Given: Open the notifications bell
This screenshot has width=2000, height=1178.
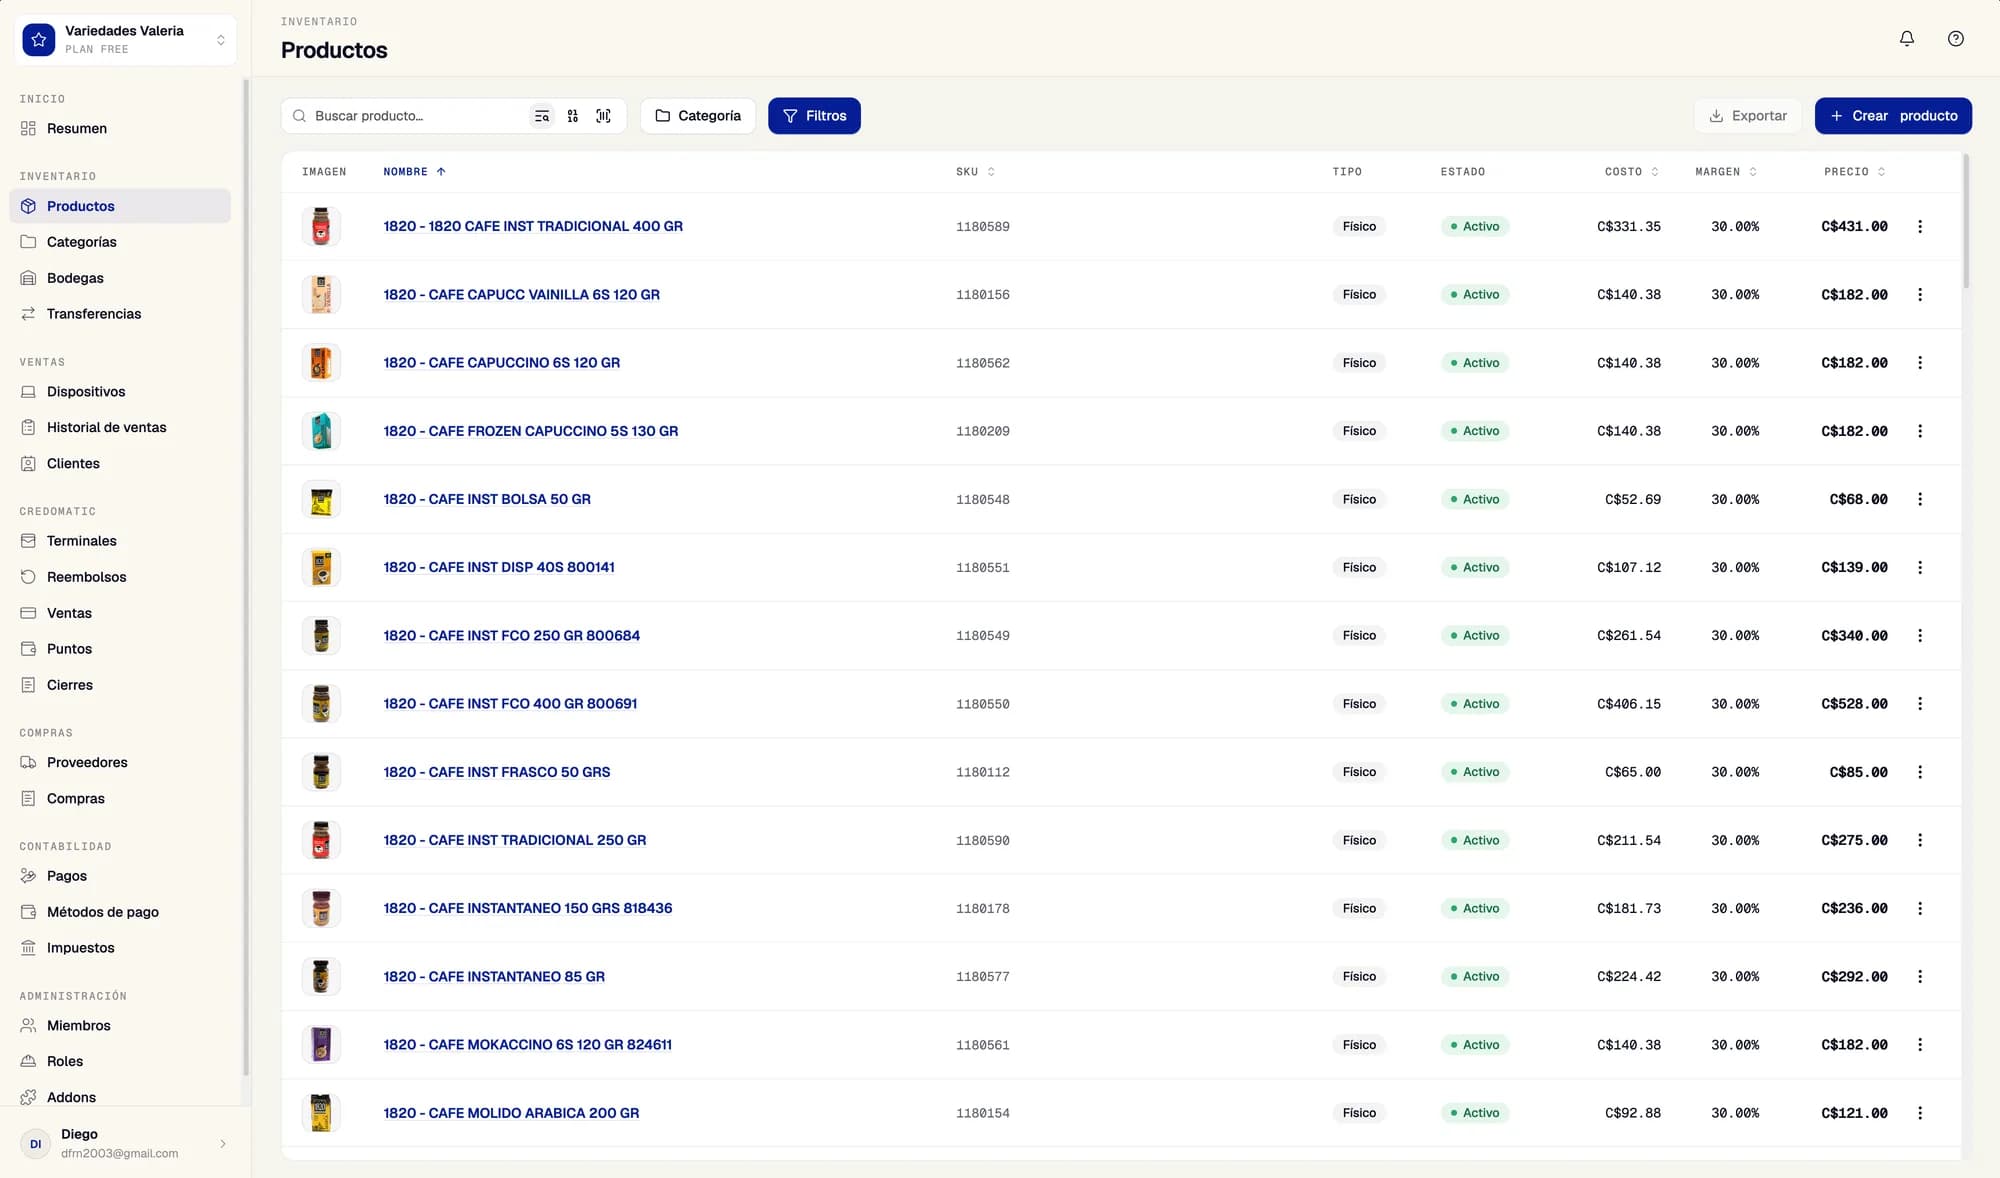Looking at the screenshot, I should pos(1907,39).
